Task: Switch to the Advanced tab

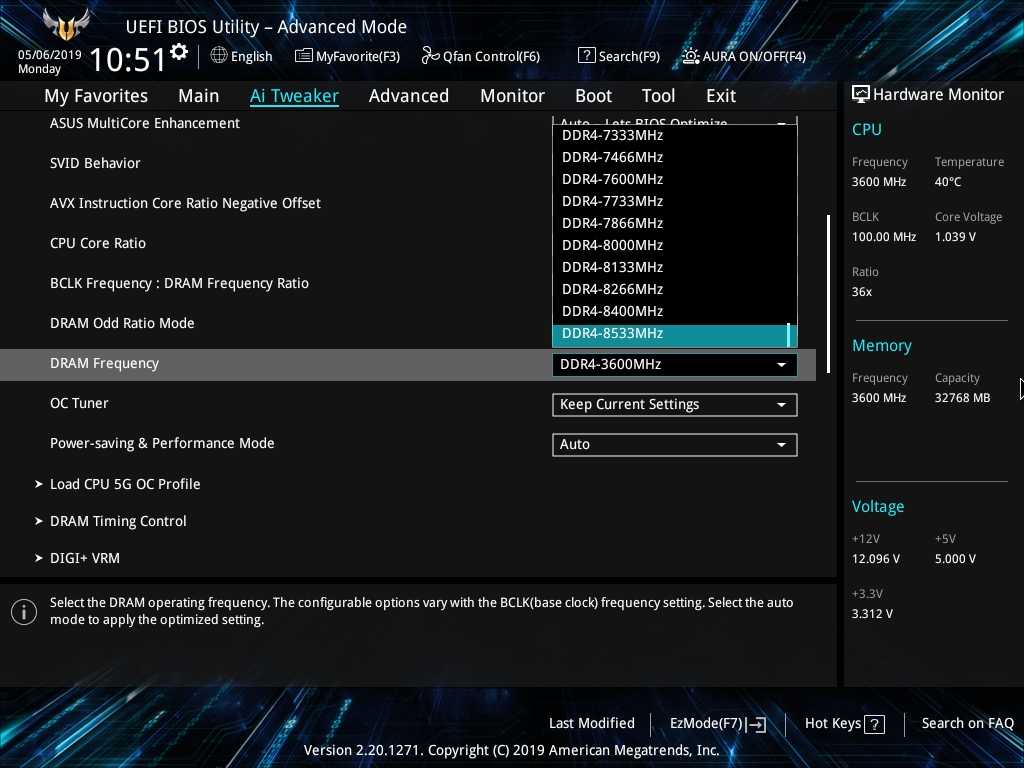Action: [x=408, y=96]
